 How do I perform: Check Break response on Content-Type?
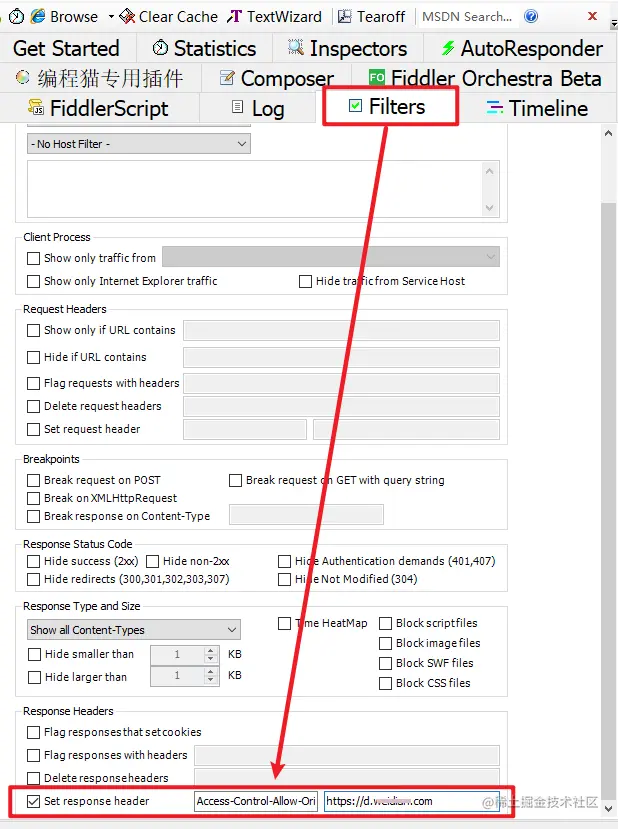click(x=33, y=516)
